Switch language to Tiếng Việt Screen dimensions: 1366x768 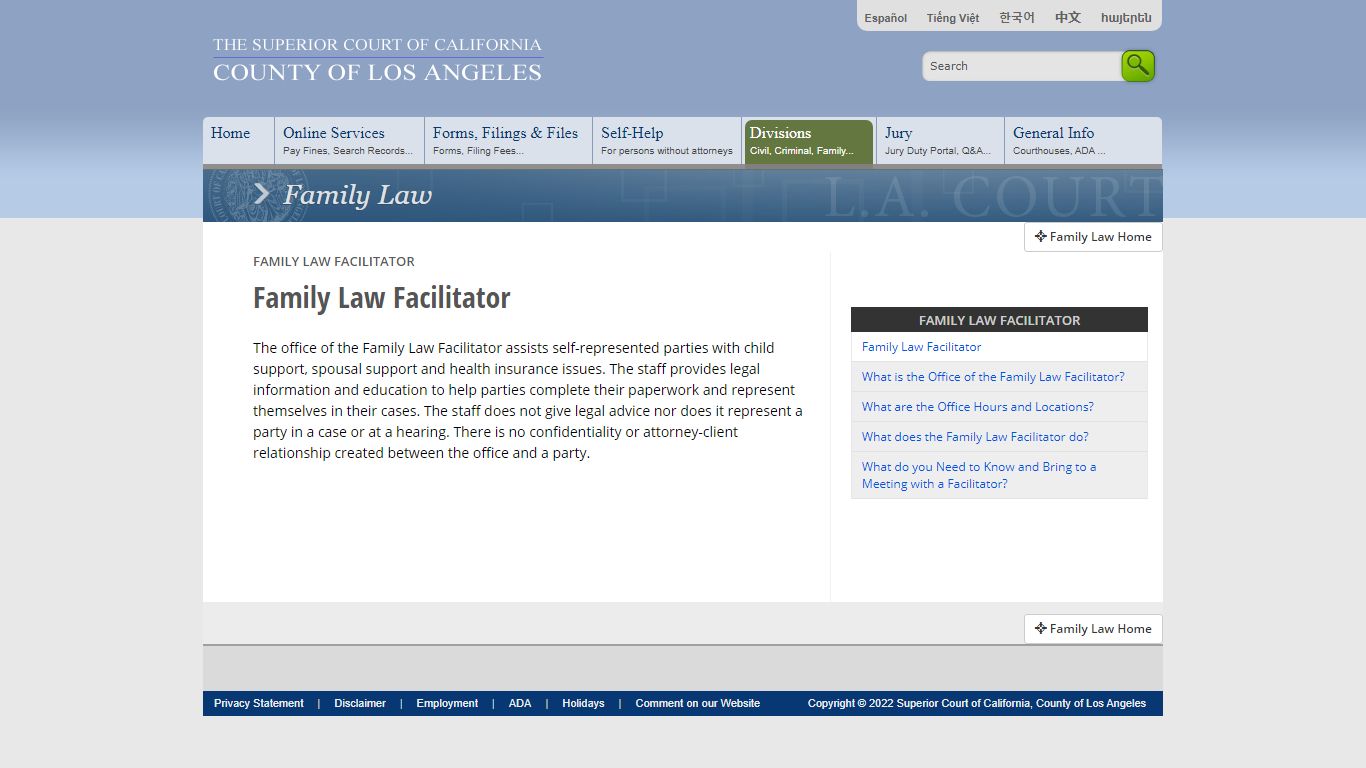[952, 18]
